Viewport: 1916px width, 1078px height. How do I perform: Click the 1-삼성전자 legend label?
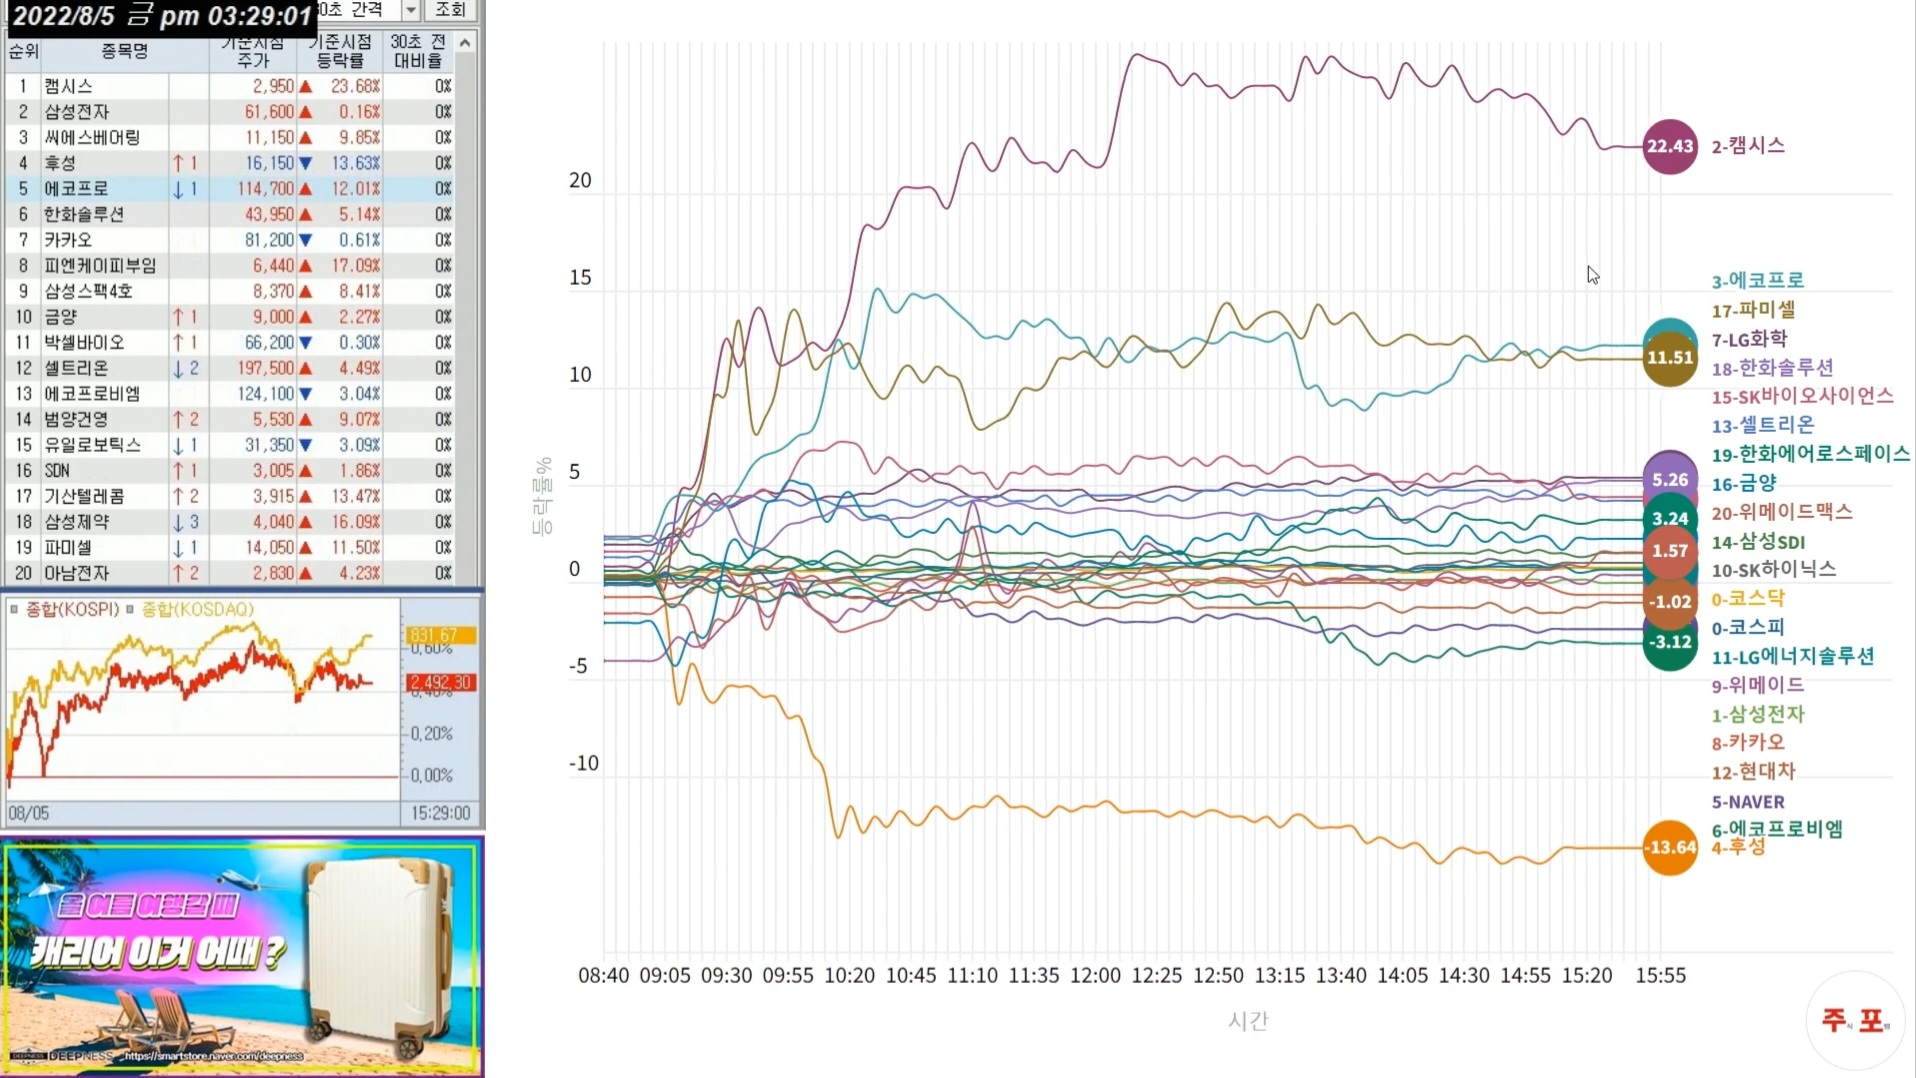coord(1758,714)
